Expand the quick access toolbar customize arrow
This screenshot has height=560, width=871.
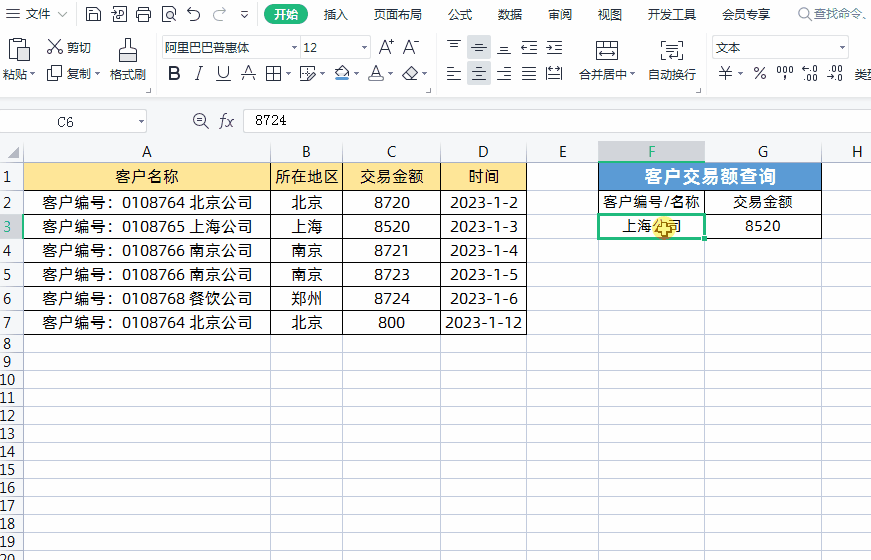tap(244, 14)
